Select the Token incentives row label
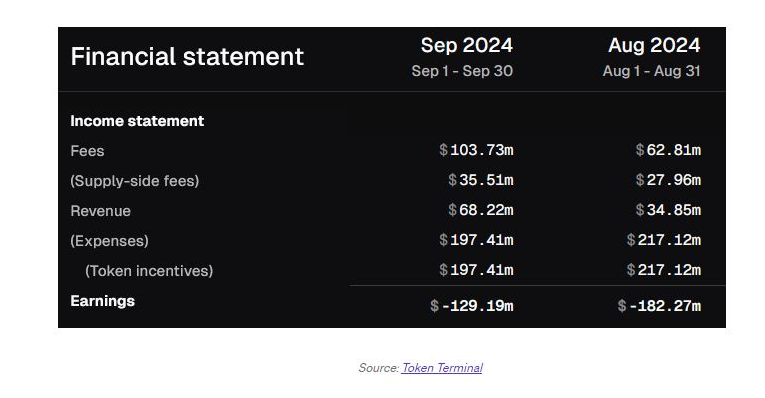 tap(149, 271)
